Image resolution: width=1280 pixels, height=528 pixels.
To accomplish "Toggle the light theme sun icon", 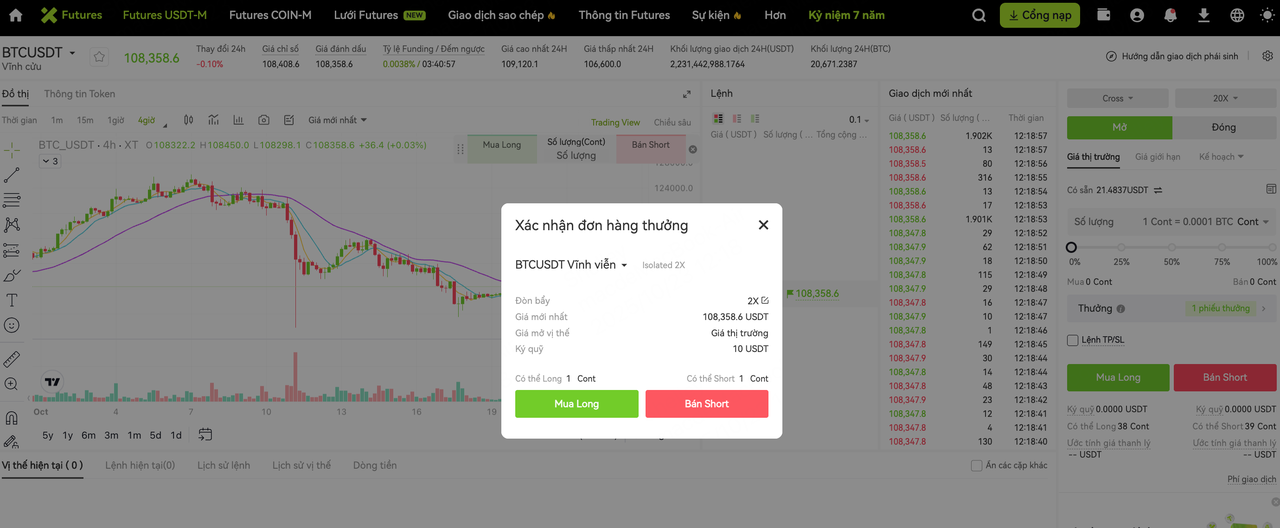I will pyautogui.click(x=1269, y=16).
